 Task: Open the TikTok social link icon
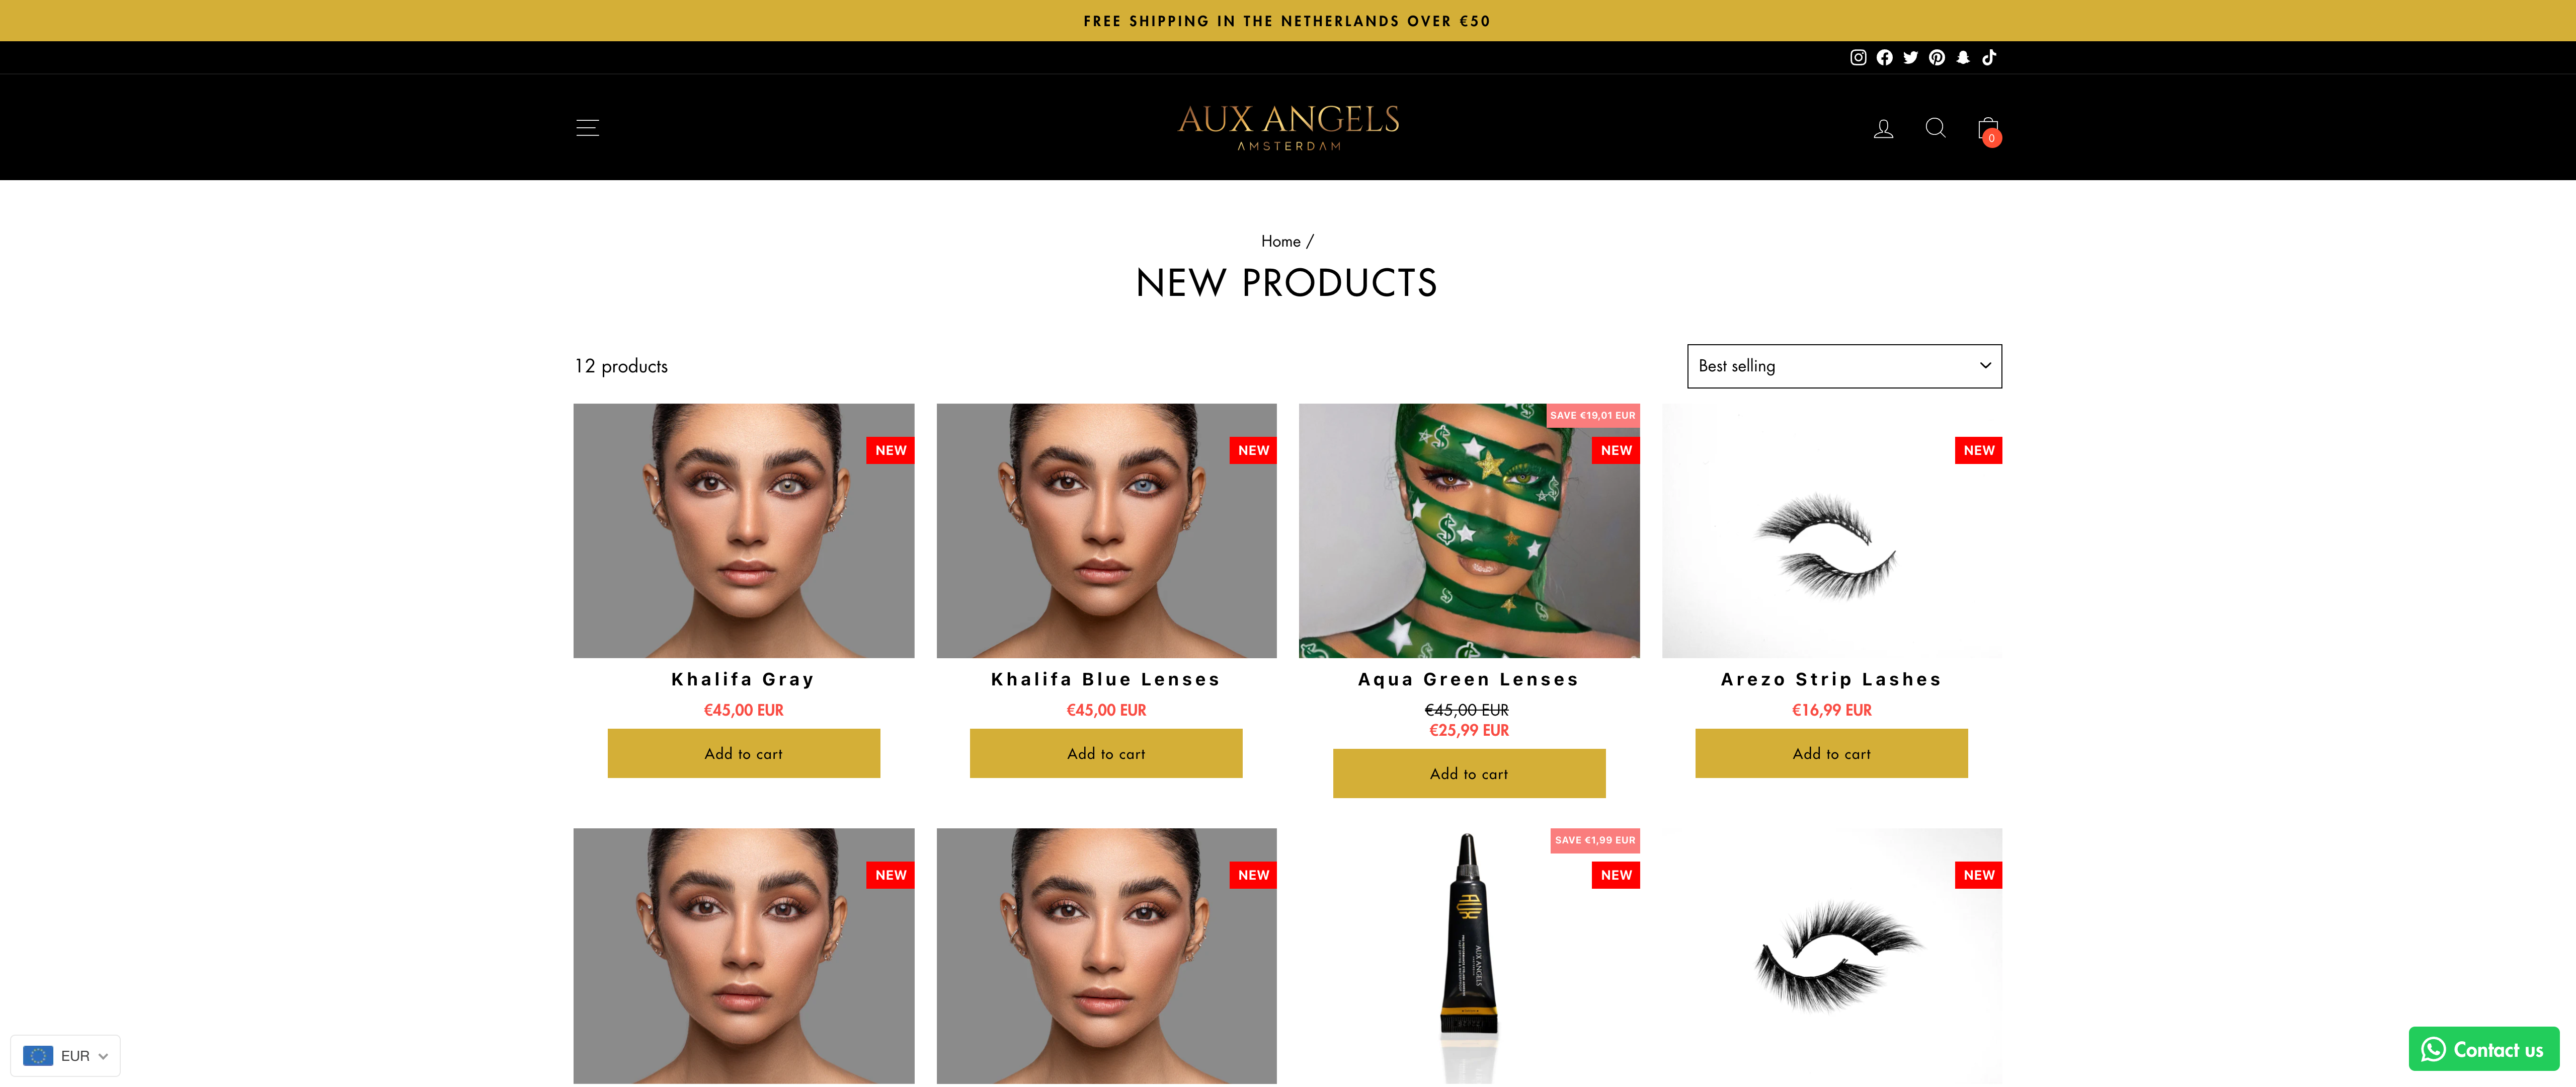click(1989, 57)
